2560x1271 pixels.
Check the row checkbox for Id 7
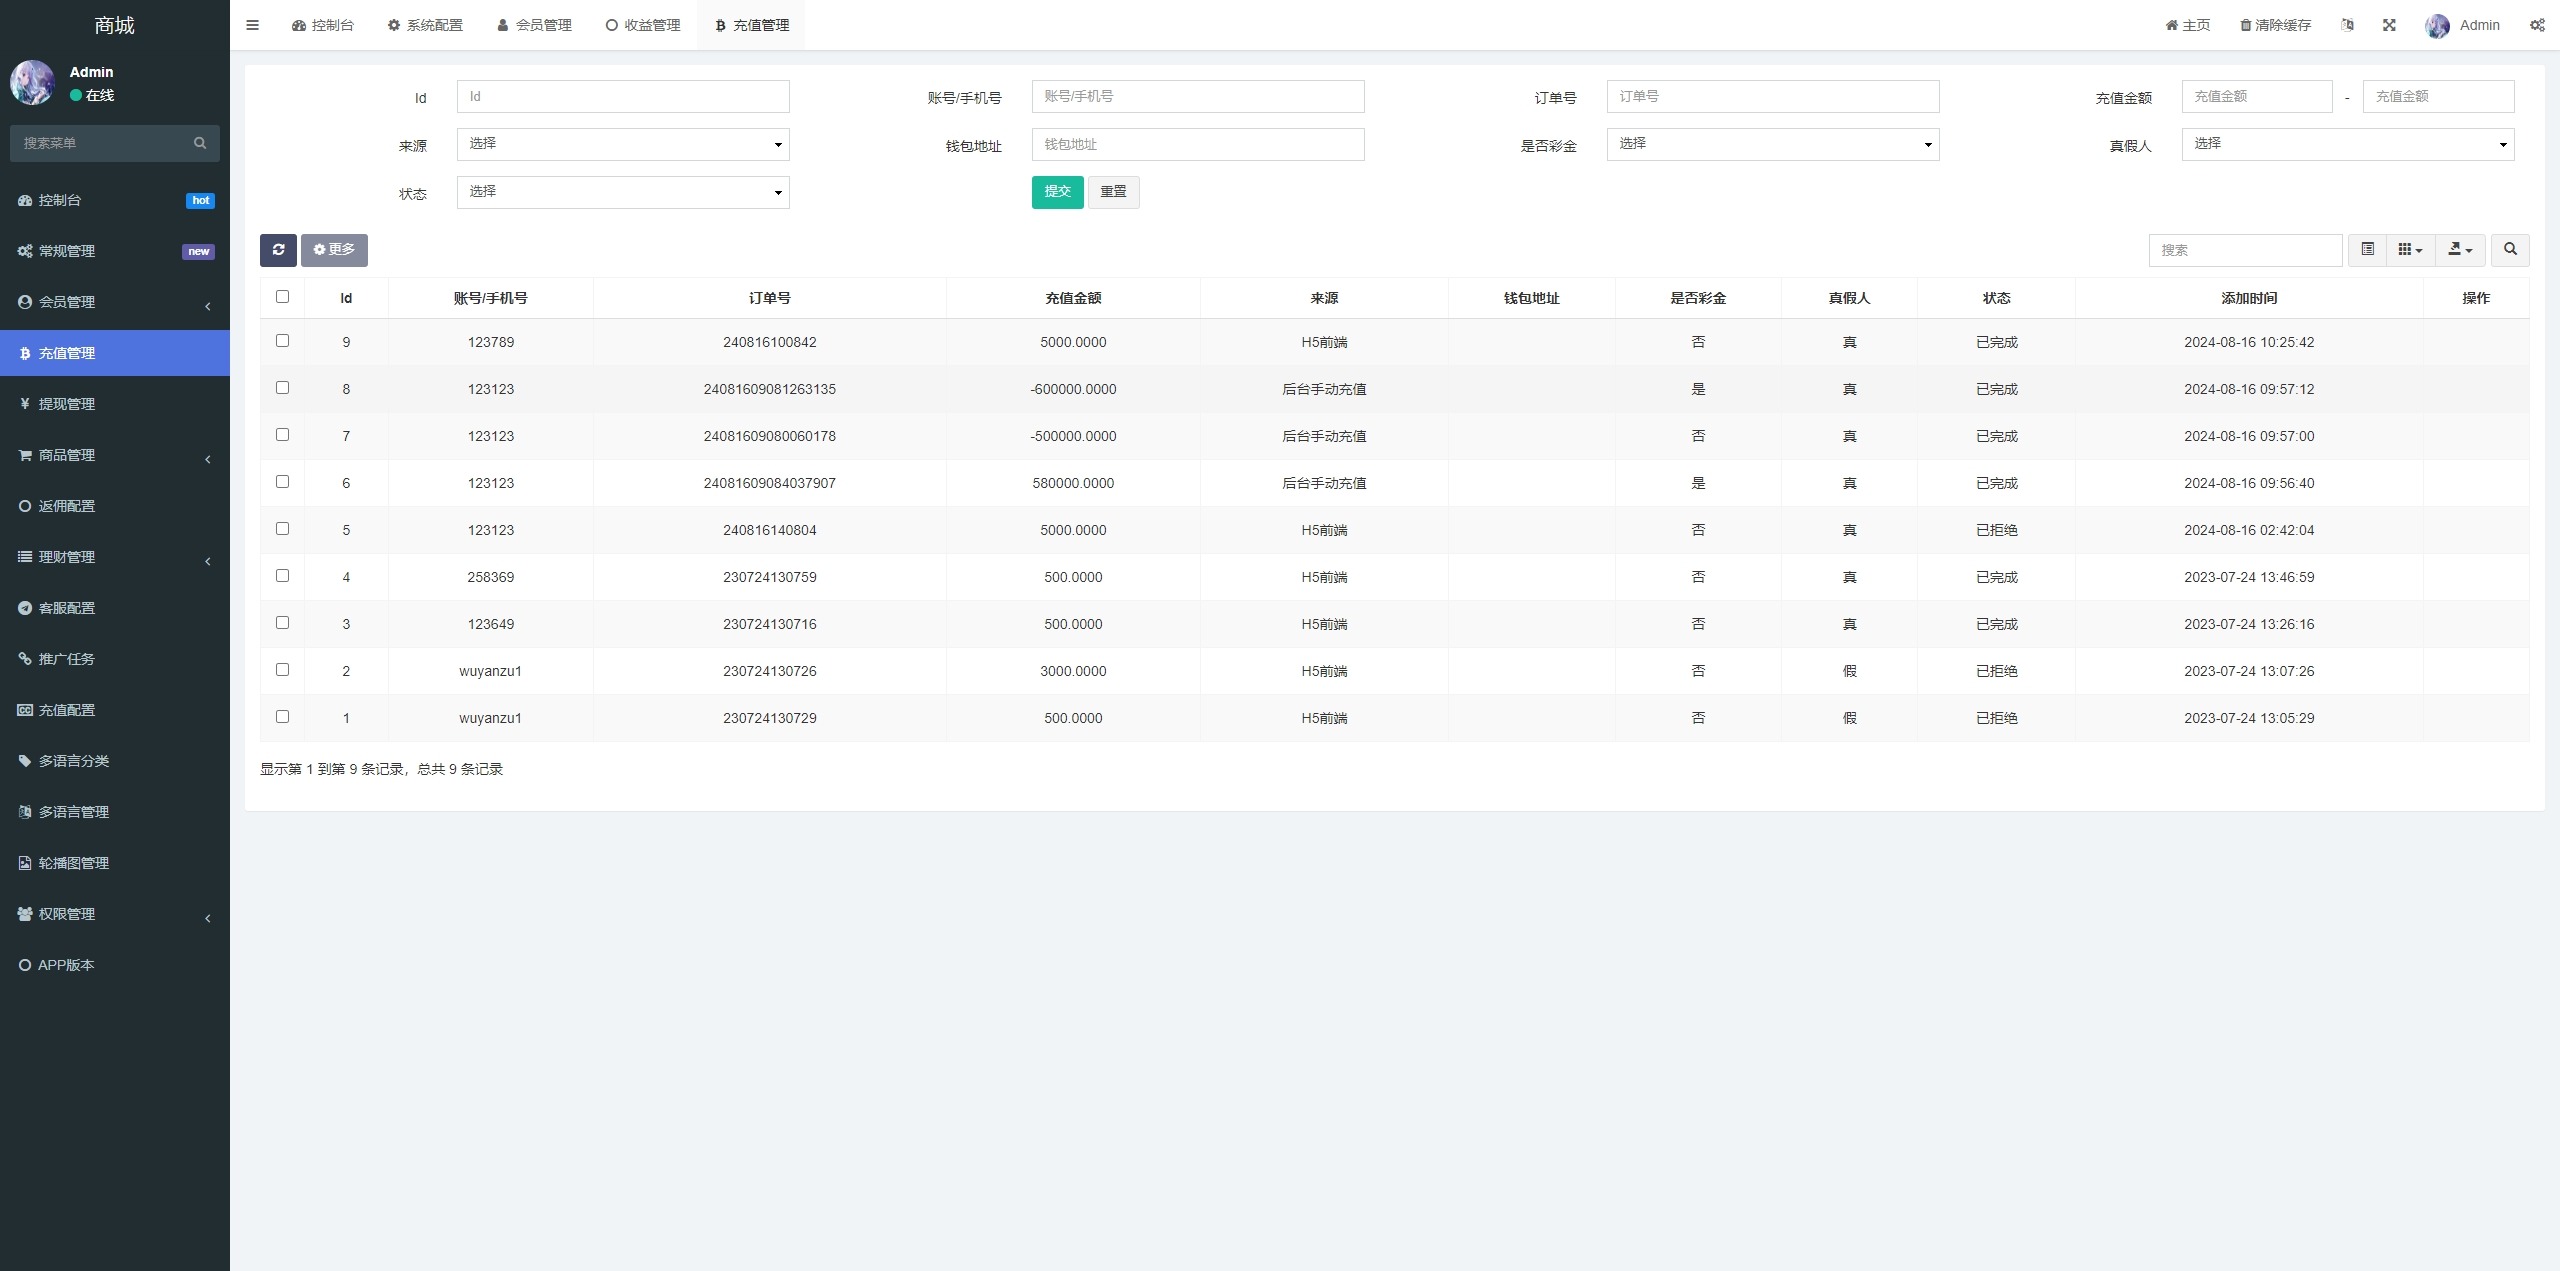(x=282, y=435)
